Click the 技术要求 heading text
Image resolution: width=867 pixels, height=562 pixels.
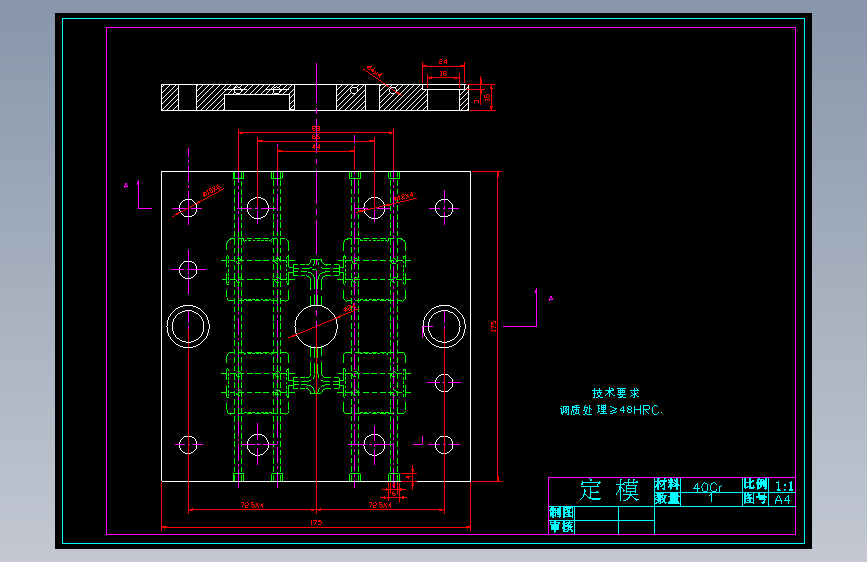coord(615,393)
